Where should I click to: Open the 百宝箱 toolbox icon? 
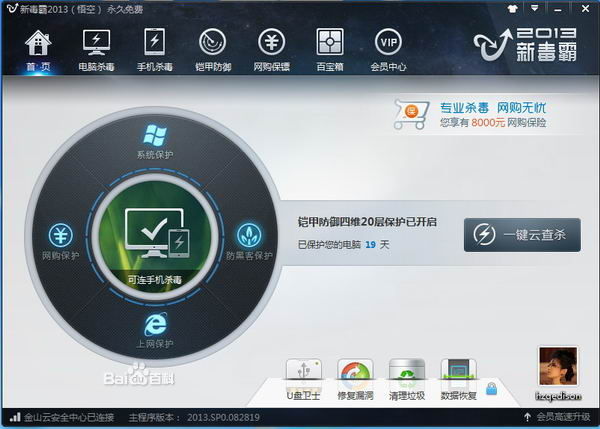[329, 49]
